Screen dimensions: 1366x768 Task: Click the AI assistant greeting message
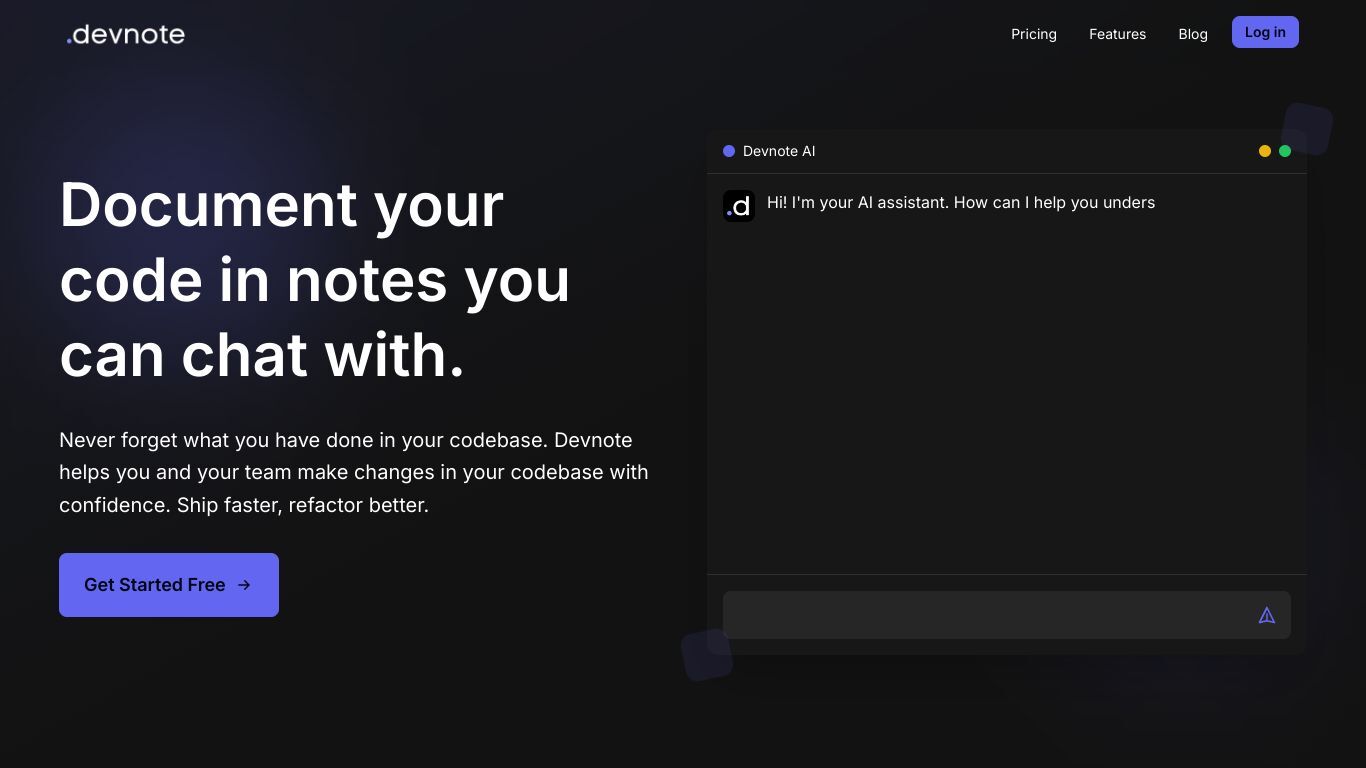961,202
